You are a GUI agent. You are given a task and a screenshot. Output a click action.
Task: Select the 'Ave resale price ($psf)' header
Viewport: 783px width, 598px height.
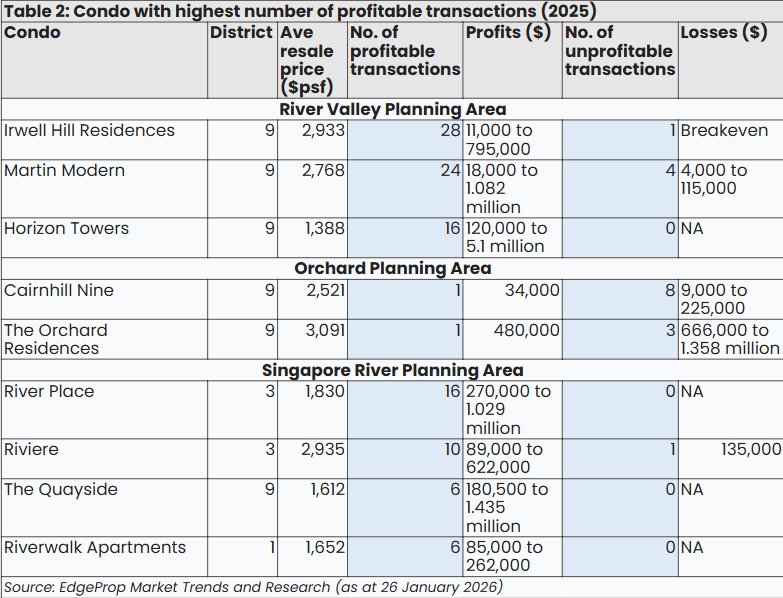pyautogui.click(x=307, y=60)
